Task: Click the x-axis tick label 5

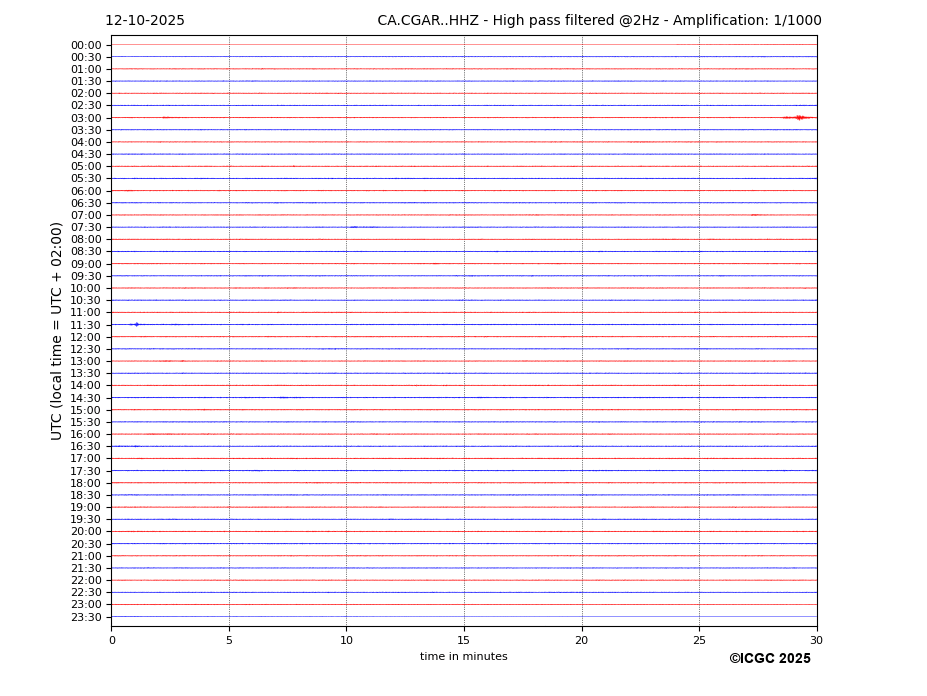Action: click(x=229, y=640)
